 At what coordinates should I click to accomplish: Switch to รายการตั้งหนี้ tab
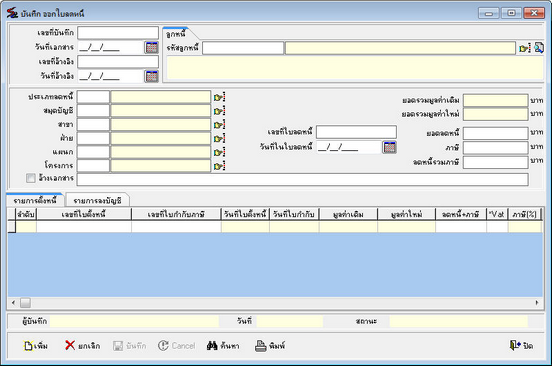(x=35, y=200)
